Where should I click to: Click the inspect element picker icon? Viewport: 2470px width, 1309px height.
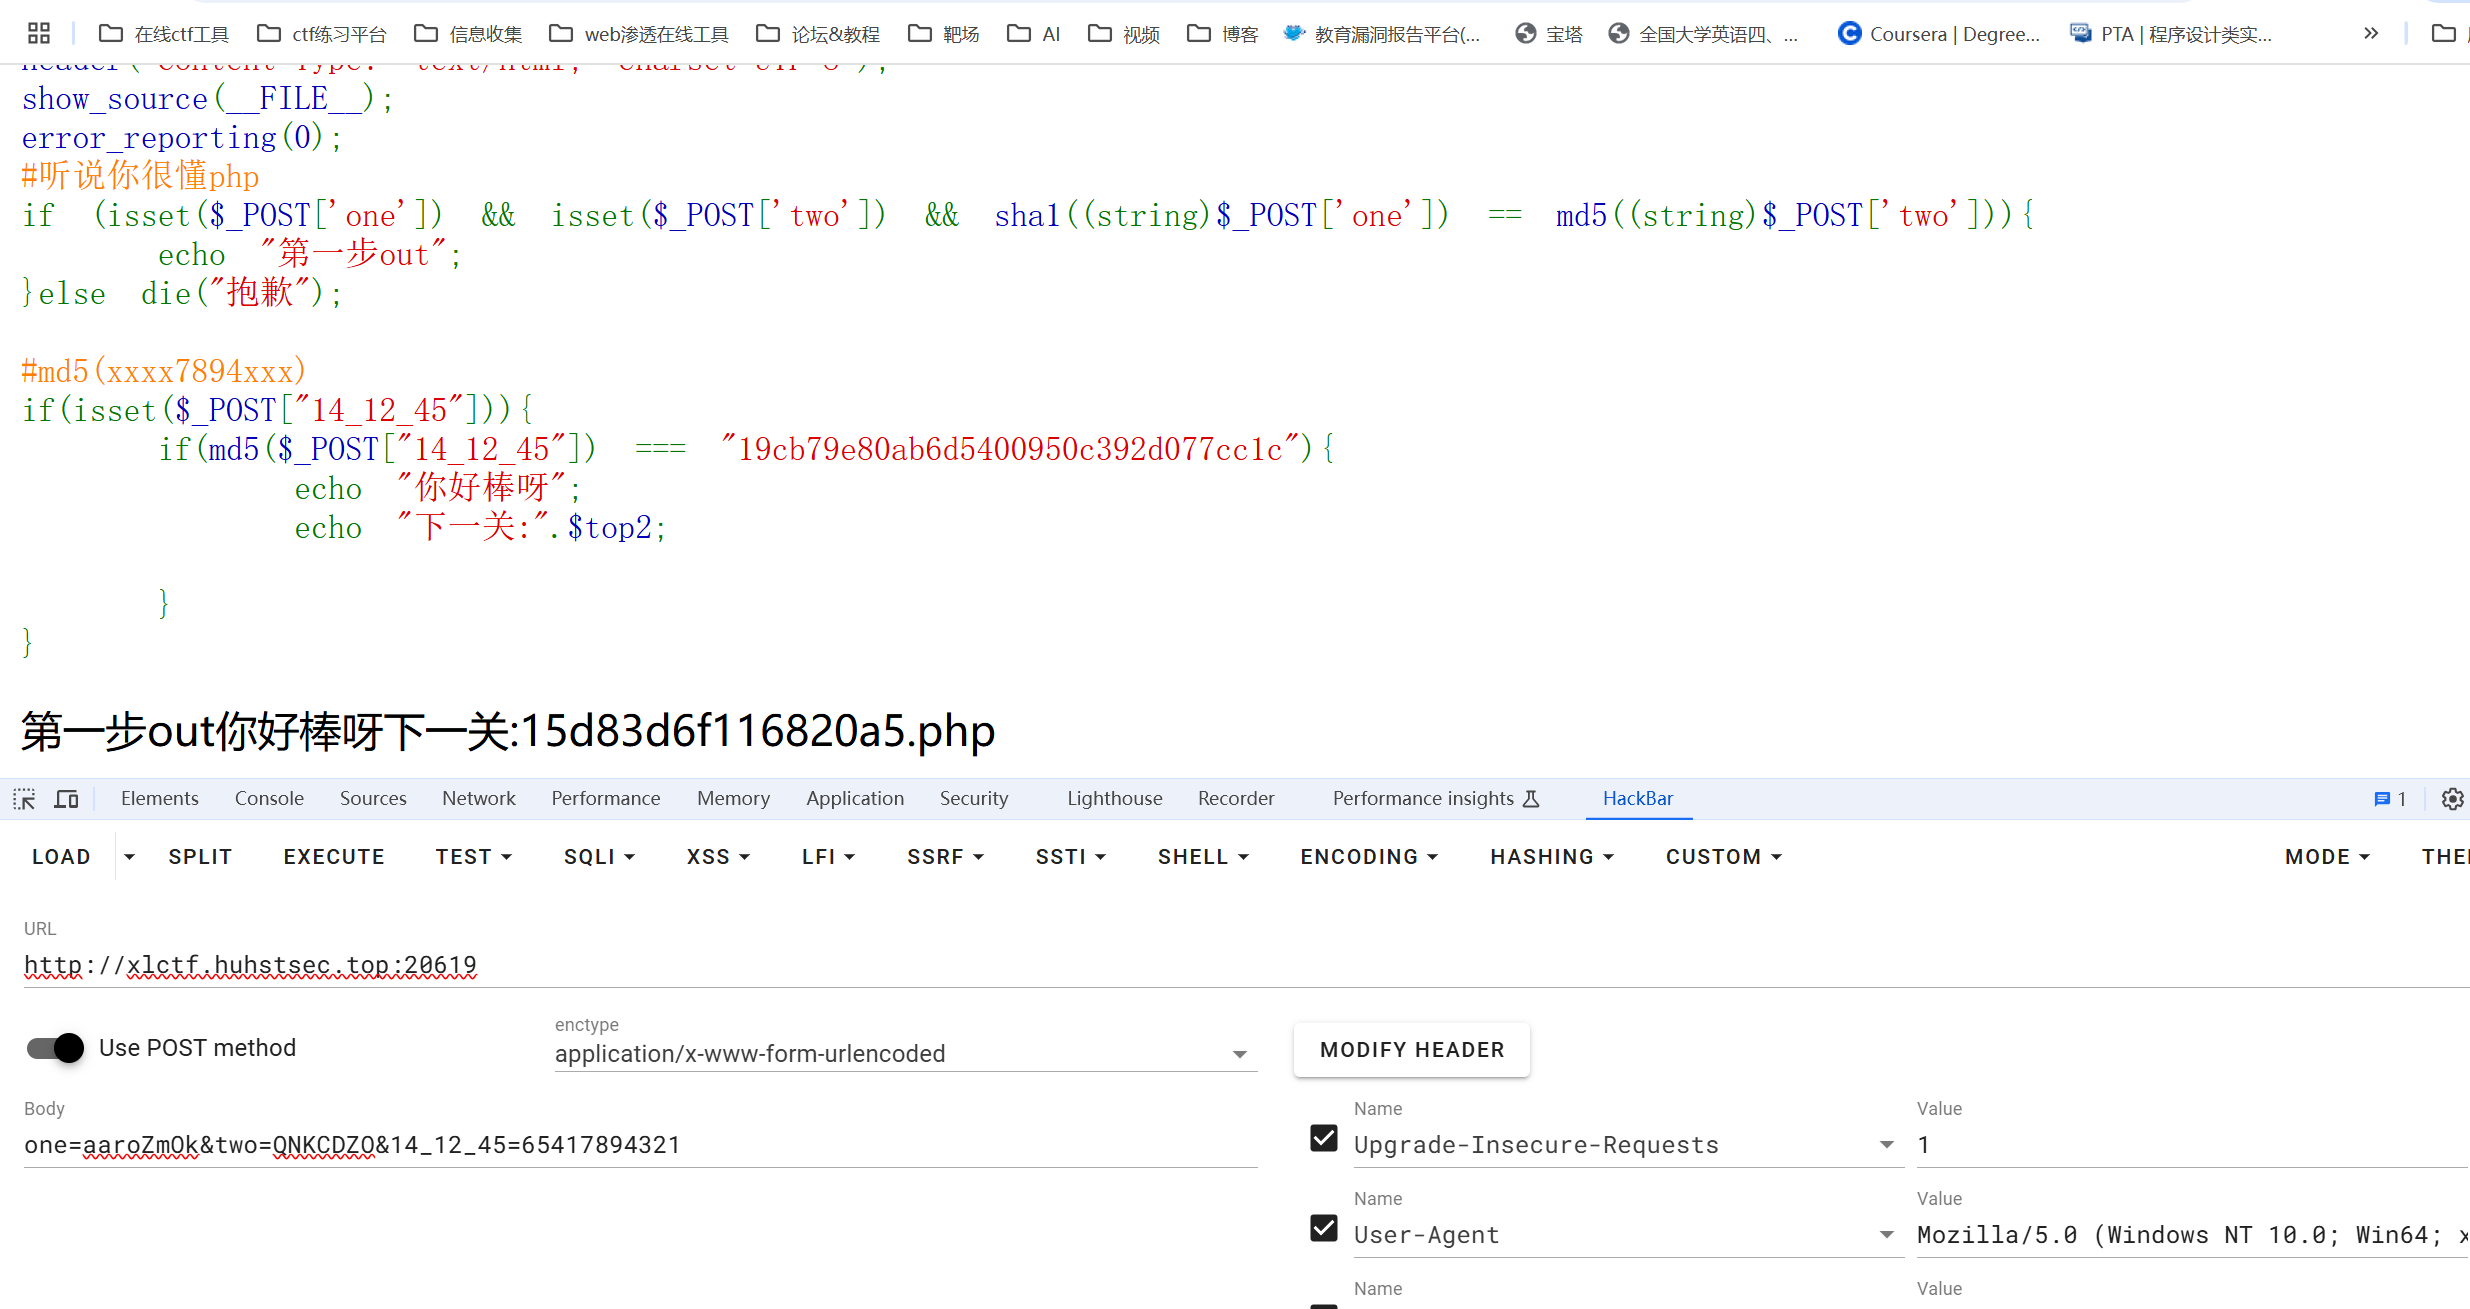(24, 799)
